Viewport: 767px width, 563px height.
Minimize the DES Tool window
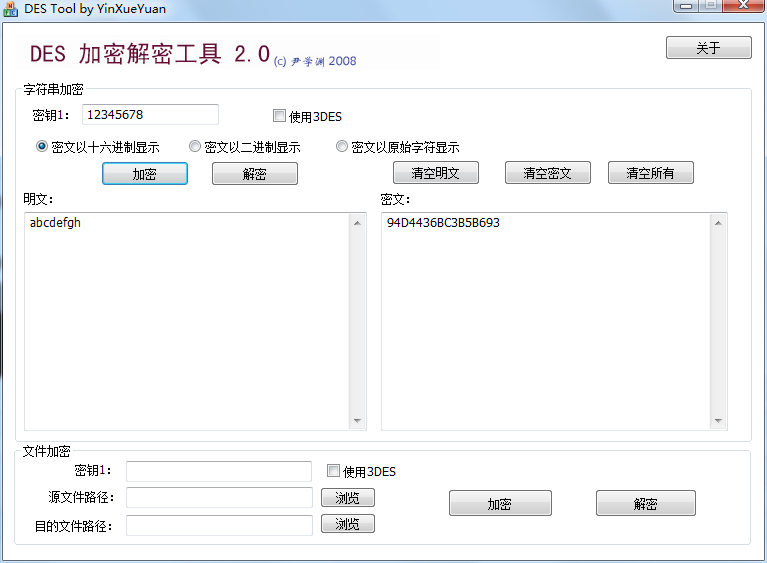pyautogui.click(x=686, y=6)
